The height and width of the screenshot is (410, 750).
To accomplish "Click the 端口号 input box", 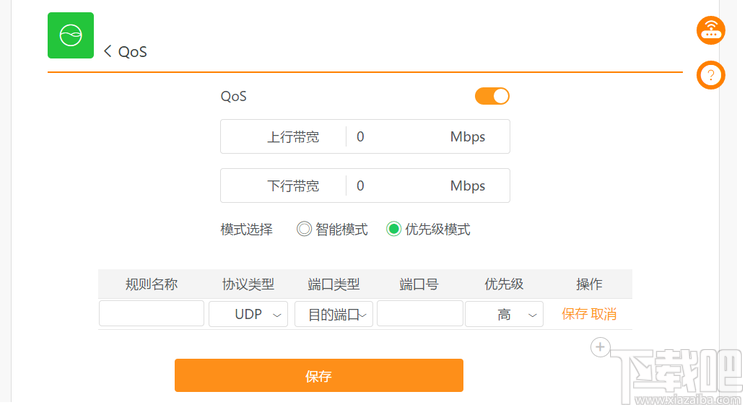I will [420, 314].
